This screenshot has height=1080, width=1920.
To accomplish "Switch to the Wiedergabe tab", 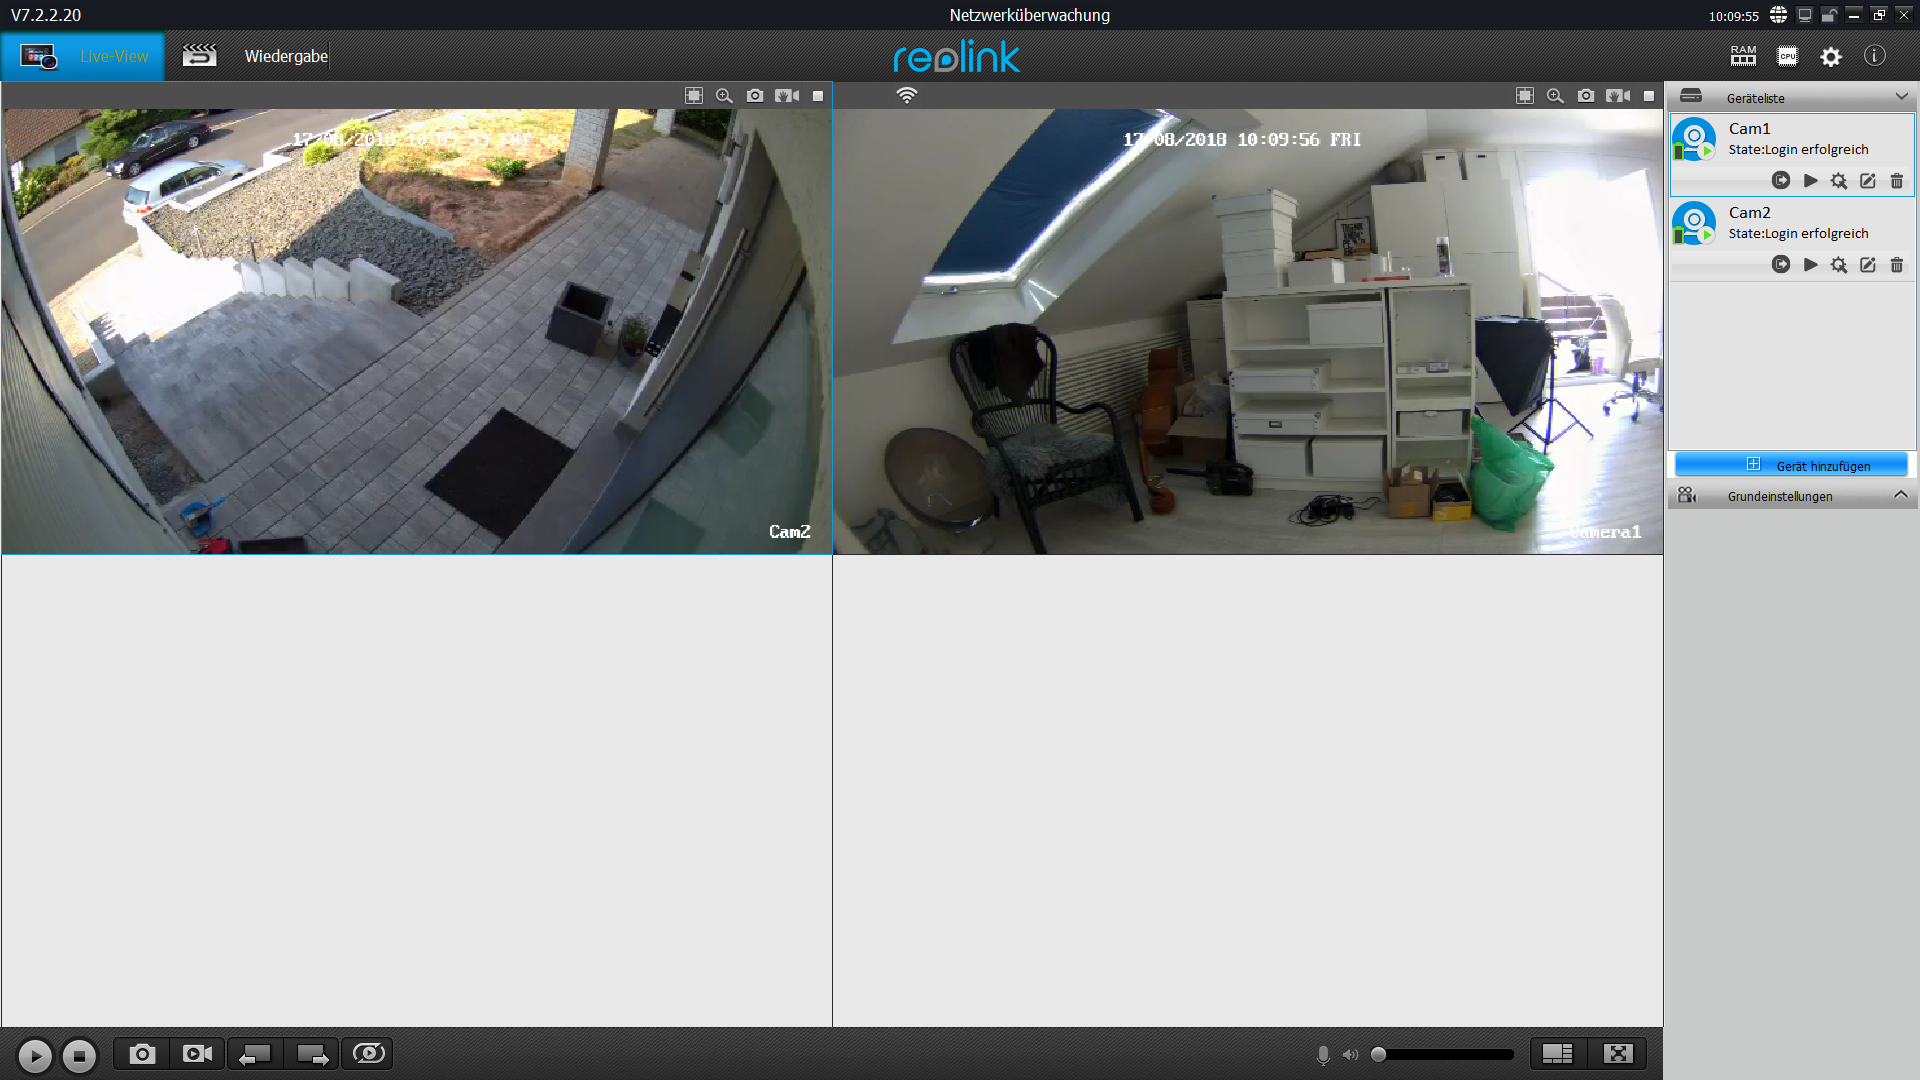I will pos(285,57).
